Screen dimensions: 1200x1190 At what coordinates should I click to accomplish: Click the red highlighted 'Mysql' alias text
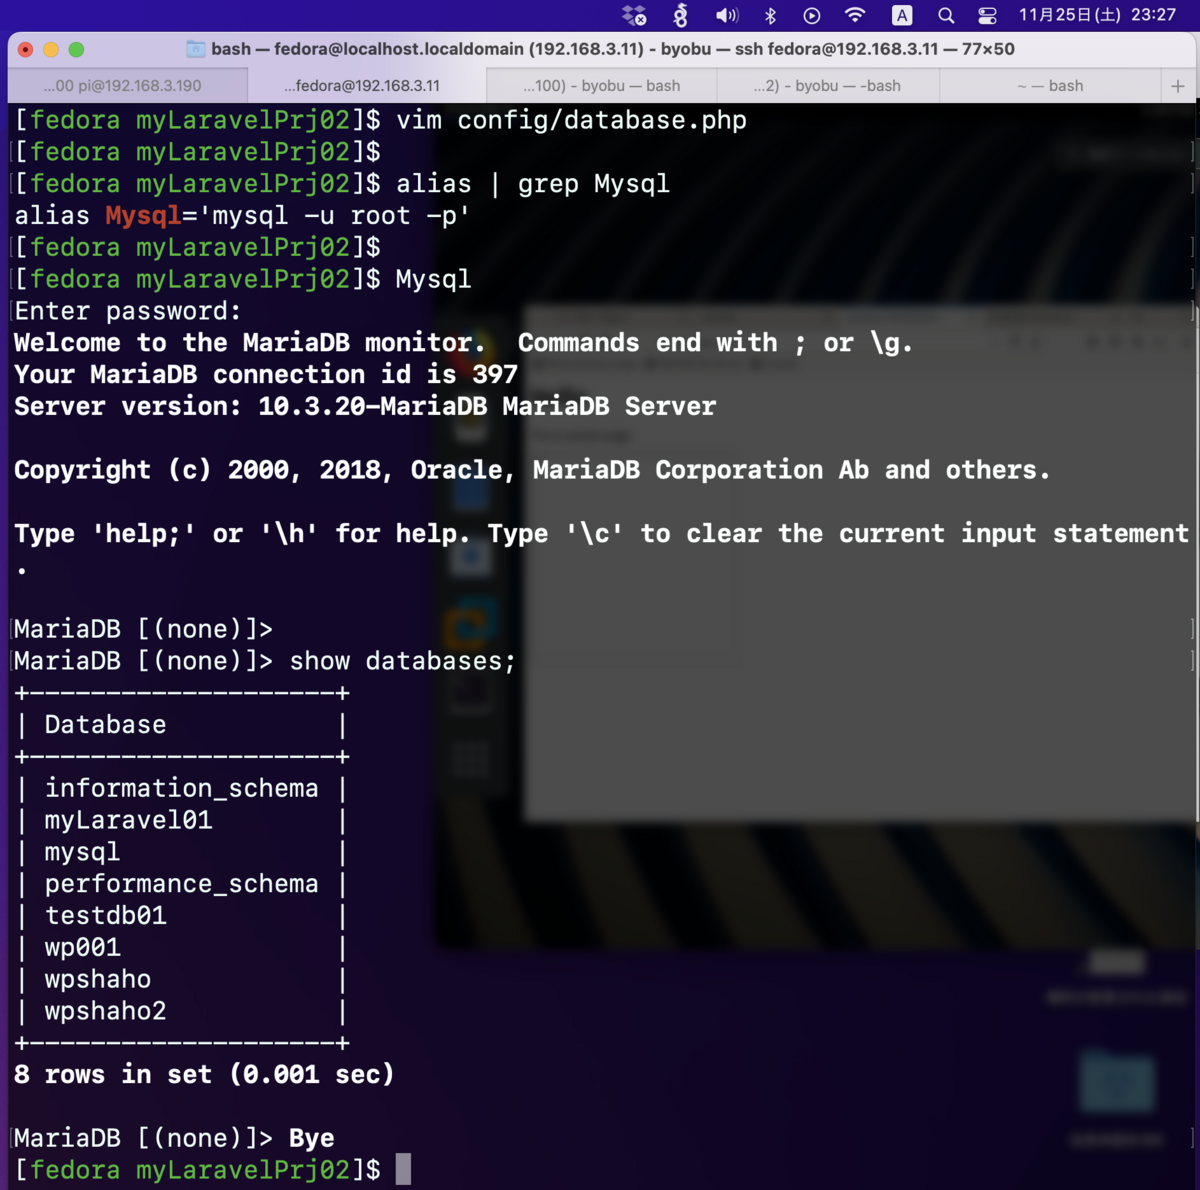143,216
